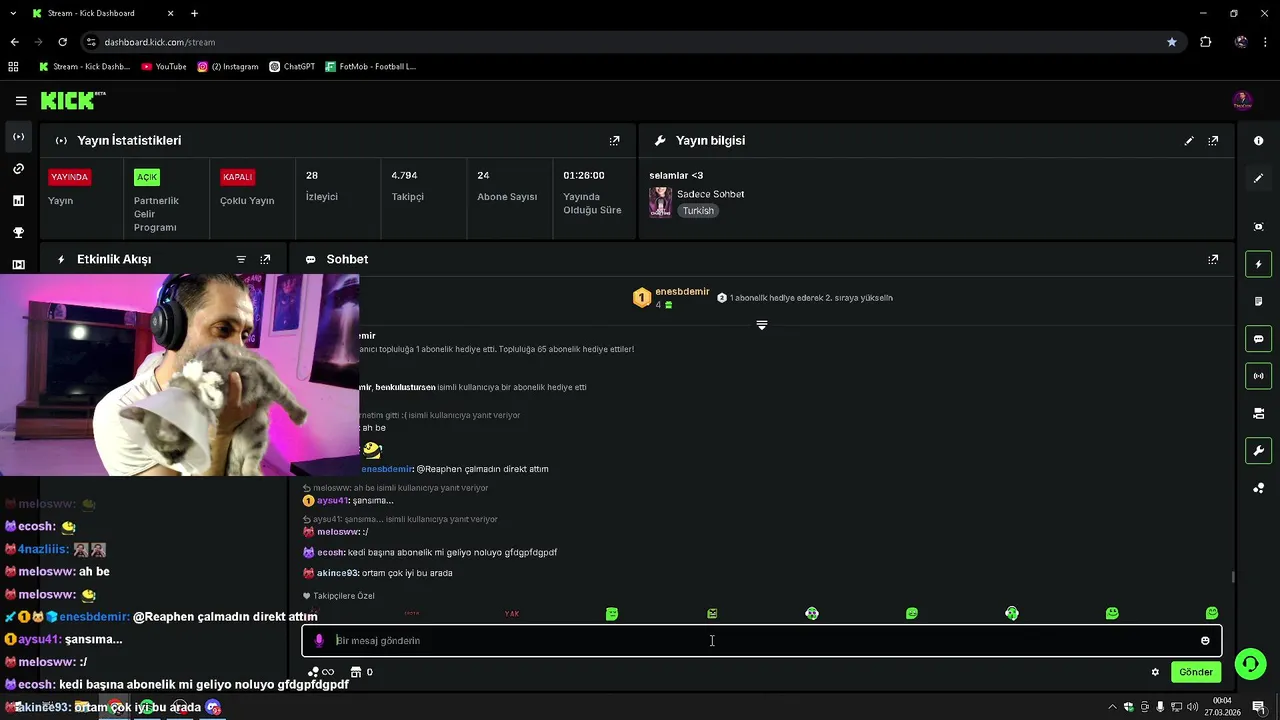
Task: Click the Kick logo
Action: pyautogui.click(x=73, y=100)
